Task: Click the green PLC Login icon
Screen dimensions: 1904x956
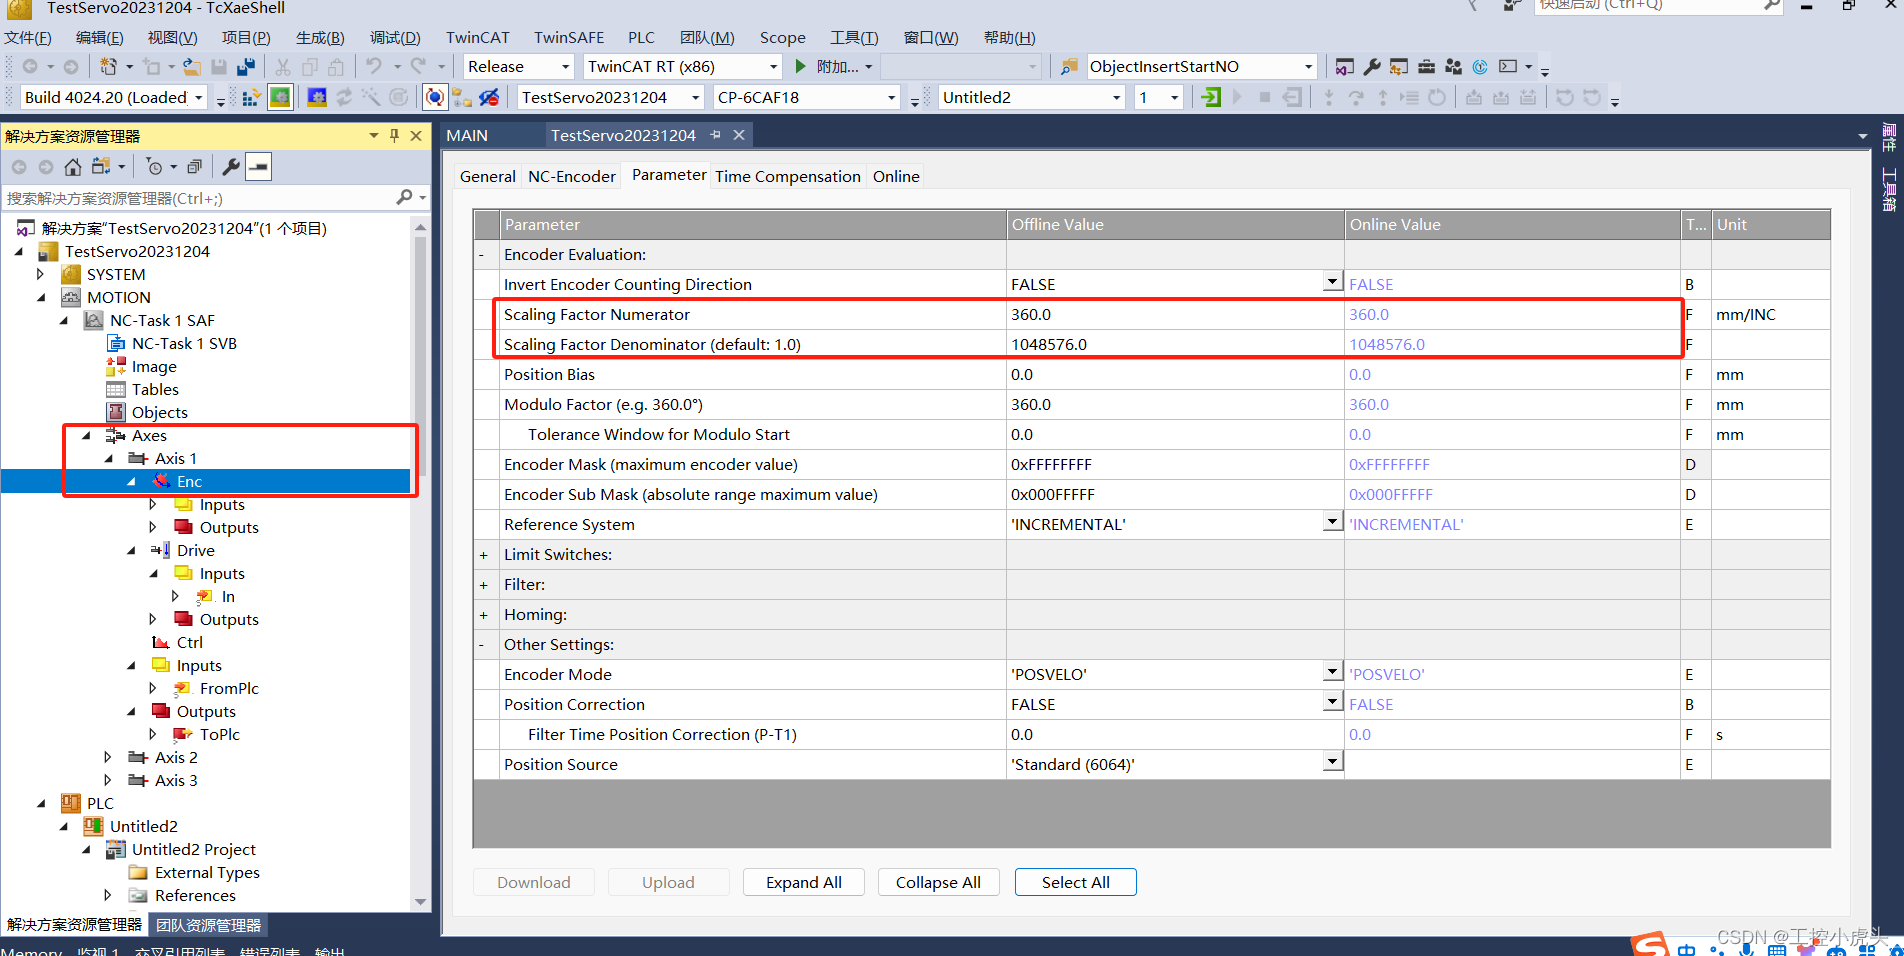Action: (x=1211, y=97)
